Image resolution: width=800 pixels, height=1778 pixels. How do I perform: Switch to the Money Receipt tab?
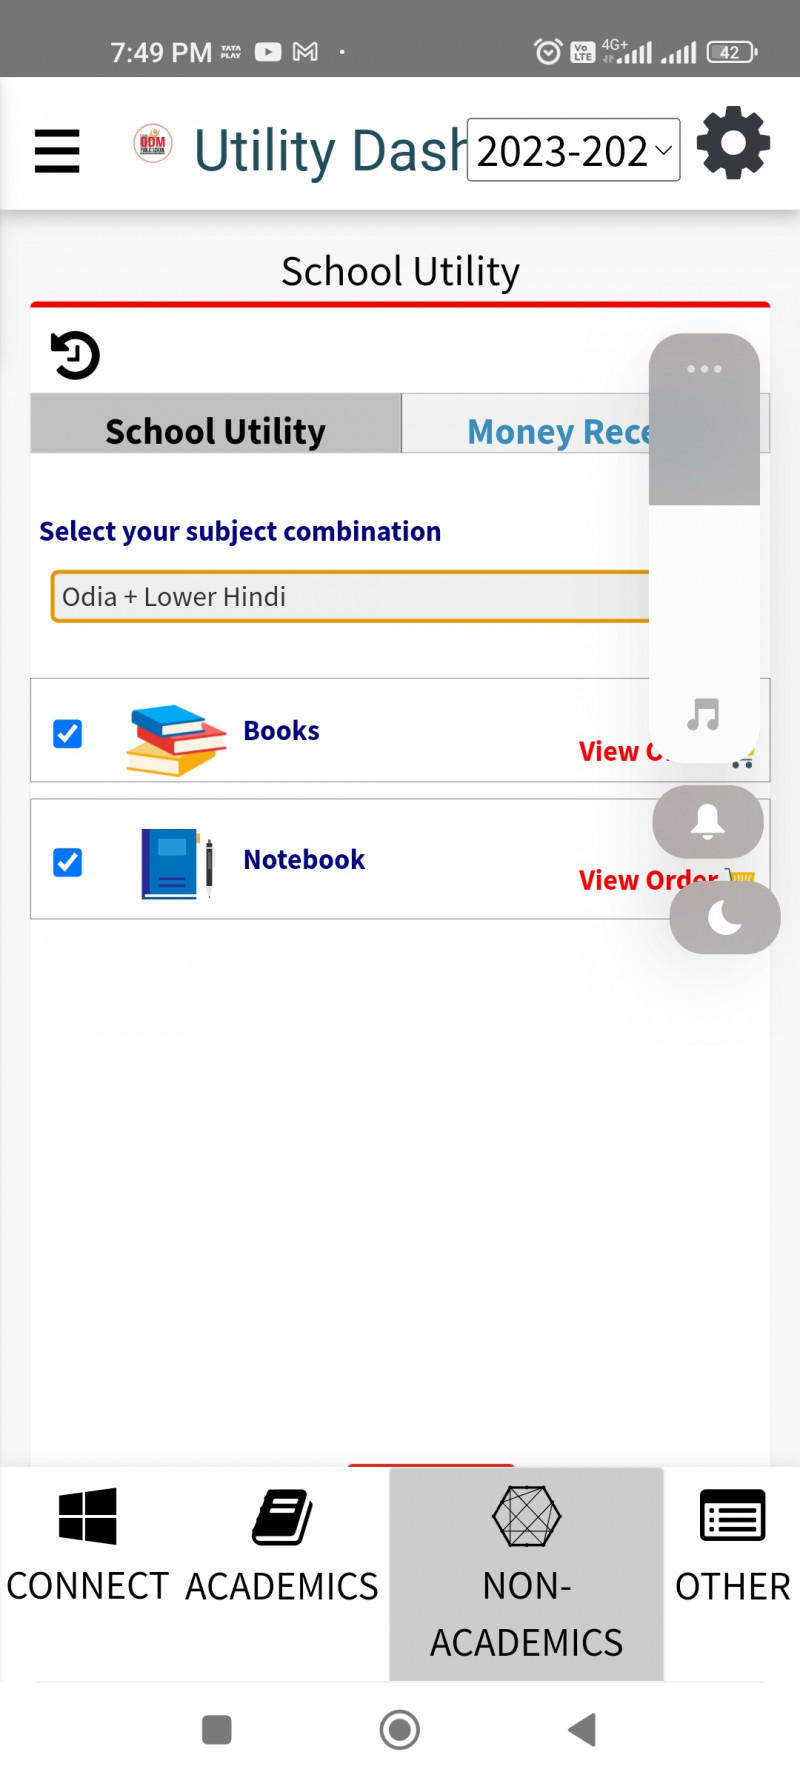[x=556, y=431]
